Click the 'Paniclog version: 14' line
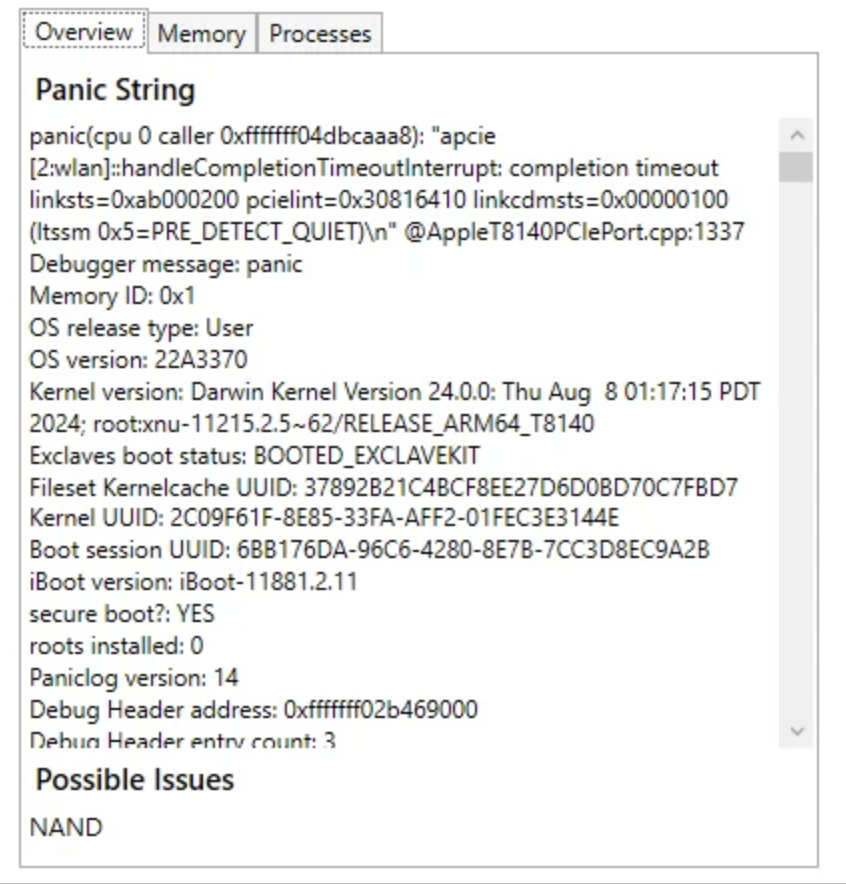The height and width of the screenshot is (884, 846). [x=134, y=677]
